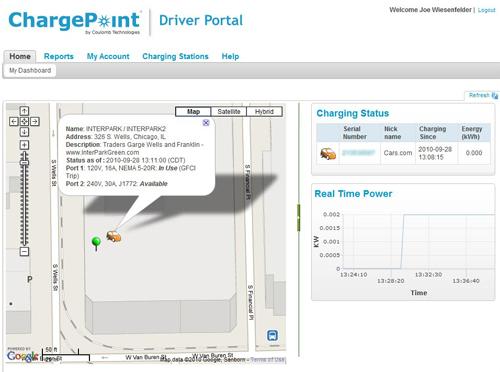Pan the map left with arrow

[x=14, y=121]
